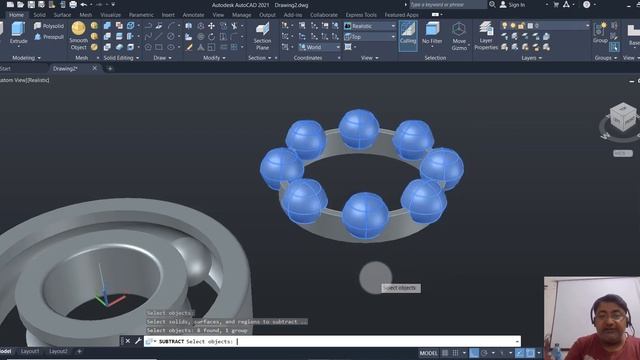Click the Plot printer icon

point(73,4)
